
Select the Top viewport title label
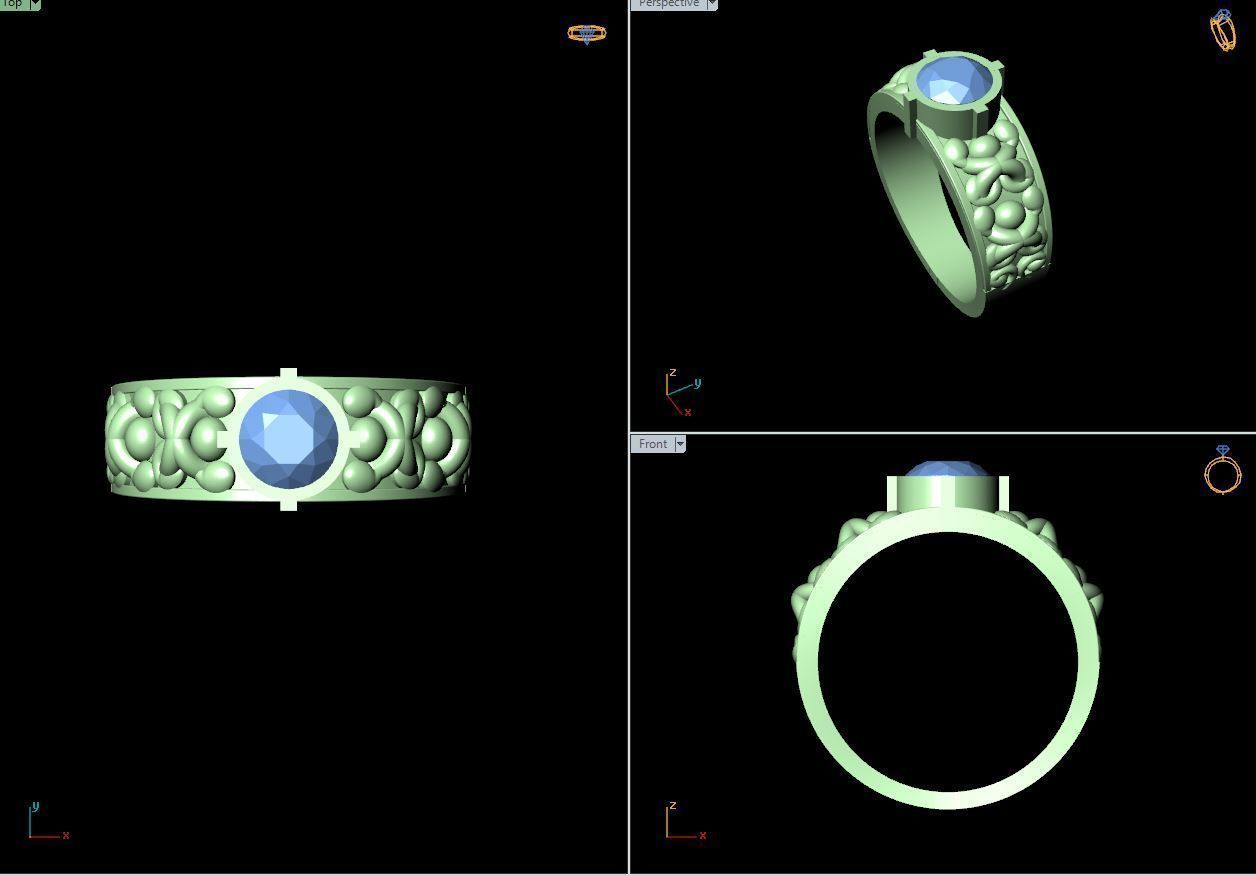14,4
